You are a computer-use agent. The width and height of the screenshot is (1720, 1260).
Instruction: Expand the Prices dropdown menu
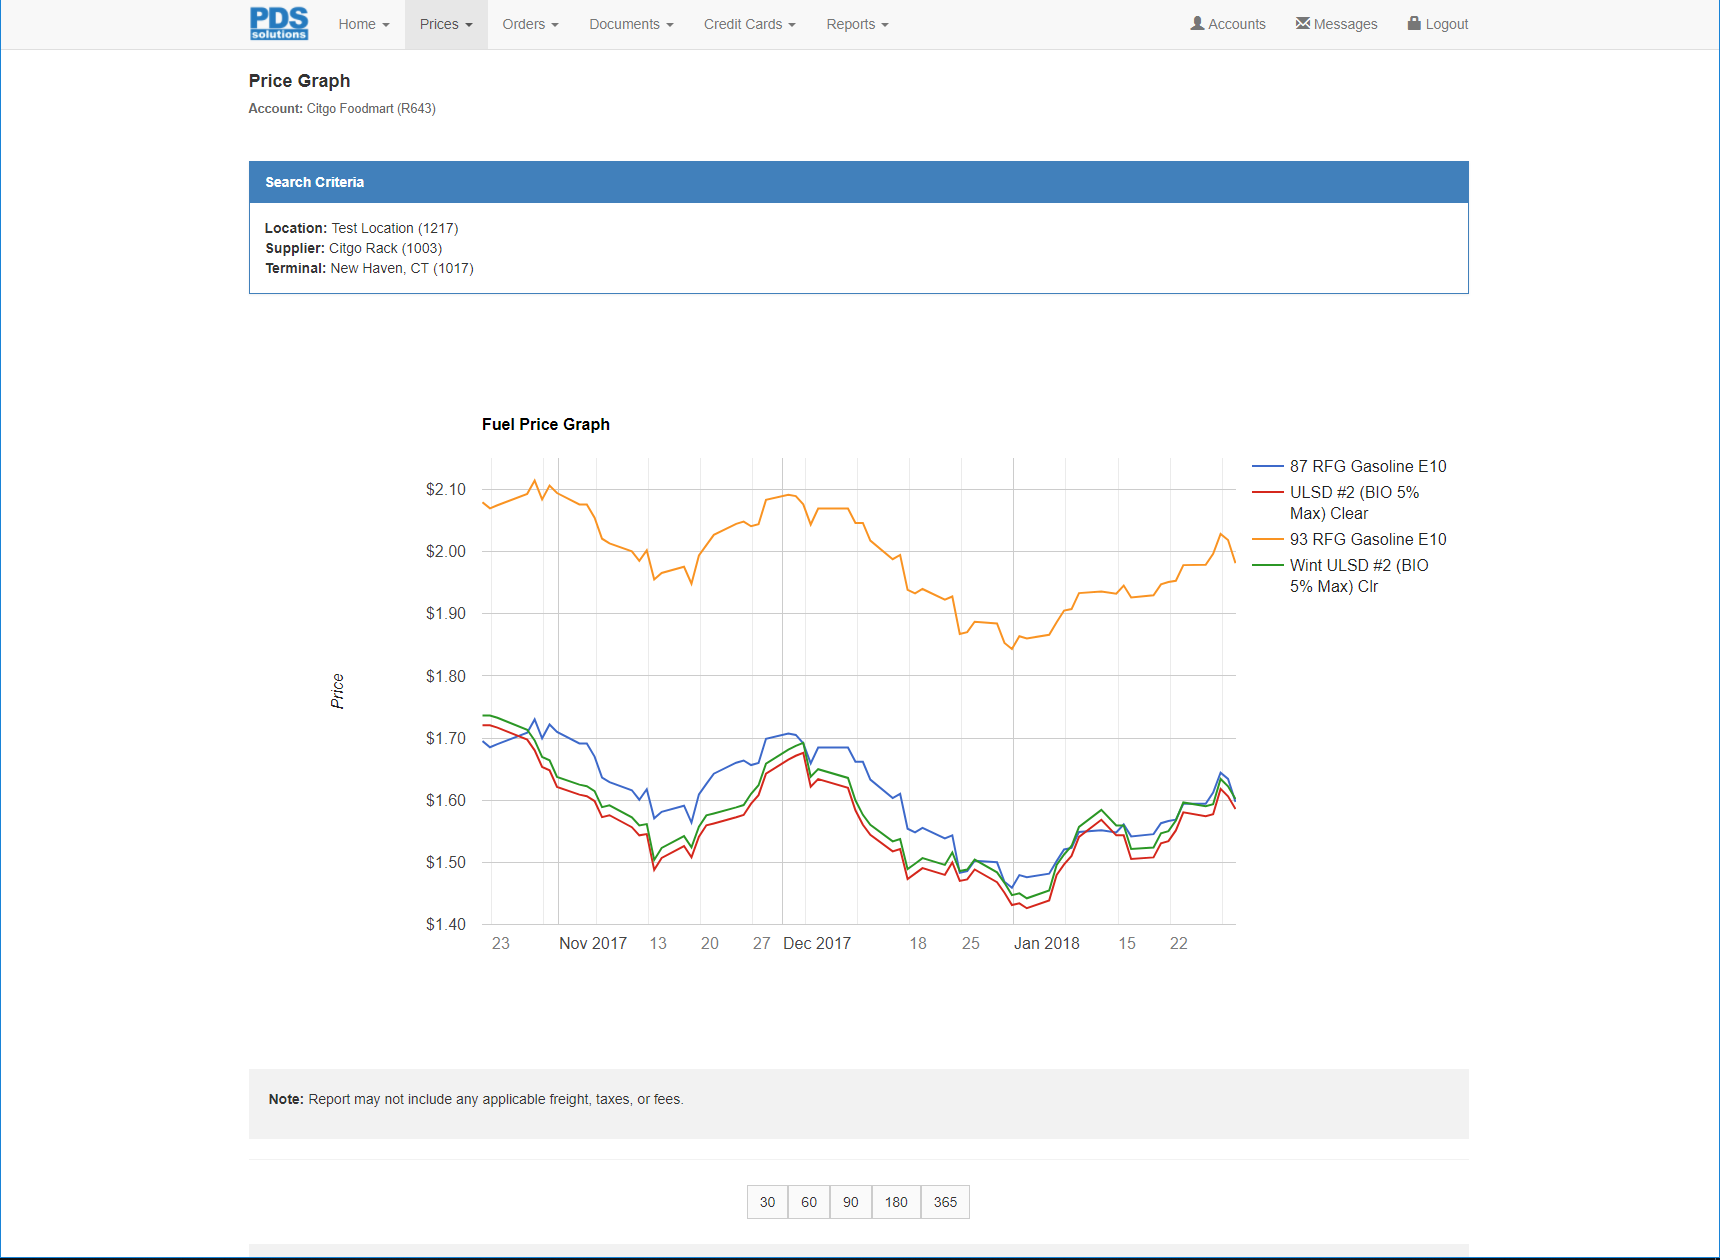[x=445, y=24]
